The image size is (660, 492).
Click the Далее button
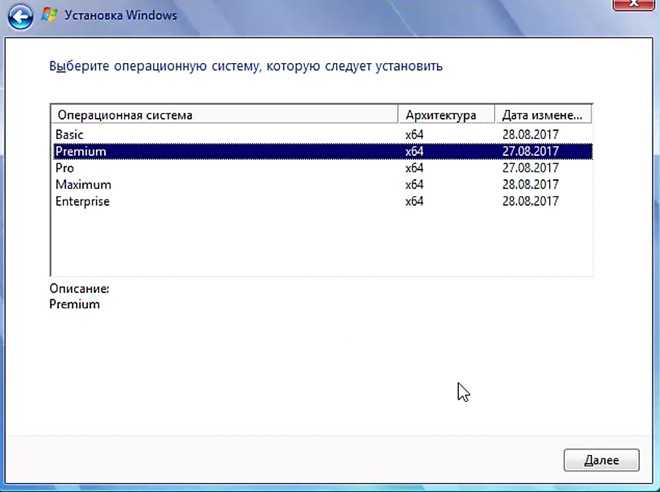(x=601, y=460)
